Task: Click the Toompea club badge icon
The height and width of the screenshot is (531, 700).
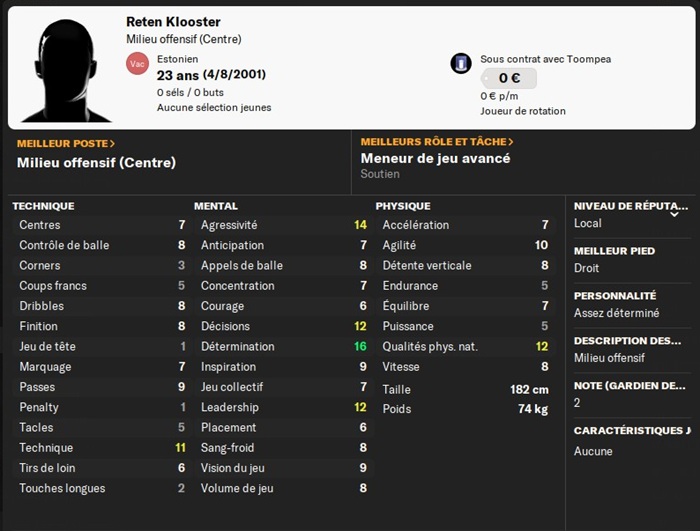Action: click(461, 63)
